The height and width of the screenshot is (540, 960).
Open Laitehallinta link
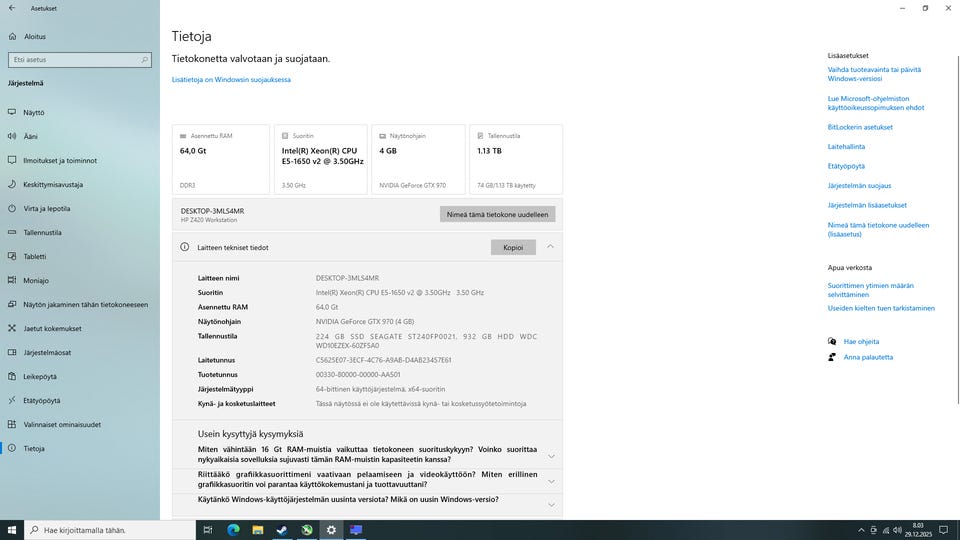point(846,147)
